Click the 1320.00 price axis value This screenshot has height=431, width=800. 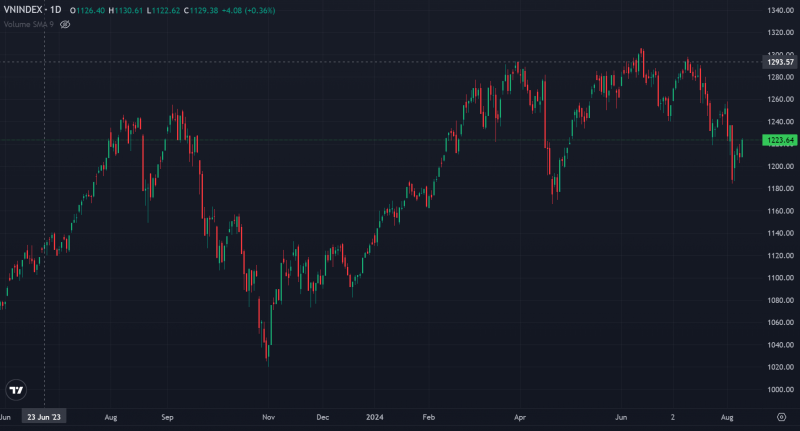[781, 33]
